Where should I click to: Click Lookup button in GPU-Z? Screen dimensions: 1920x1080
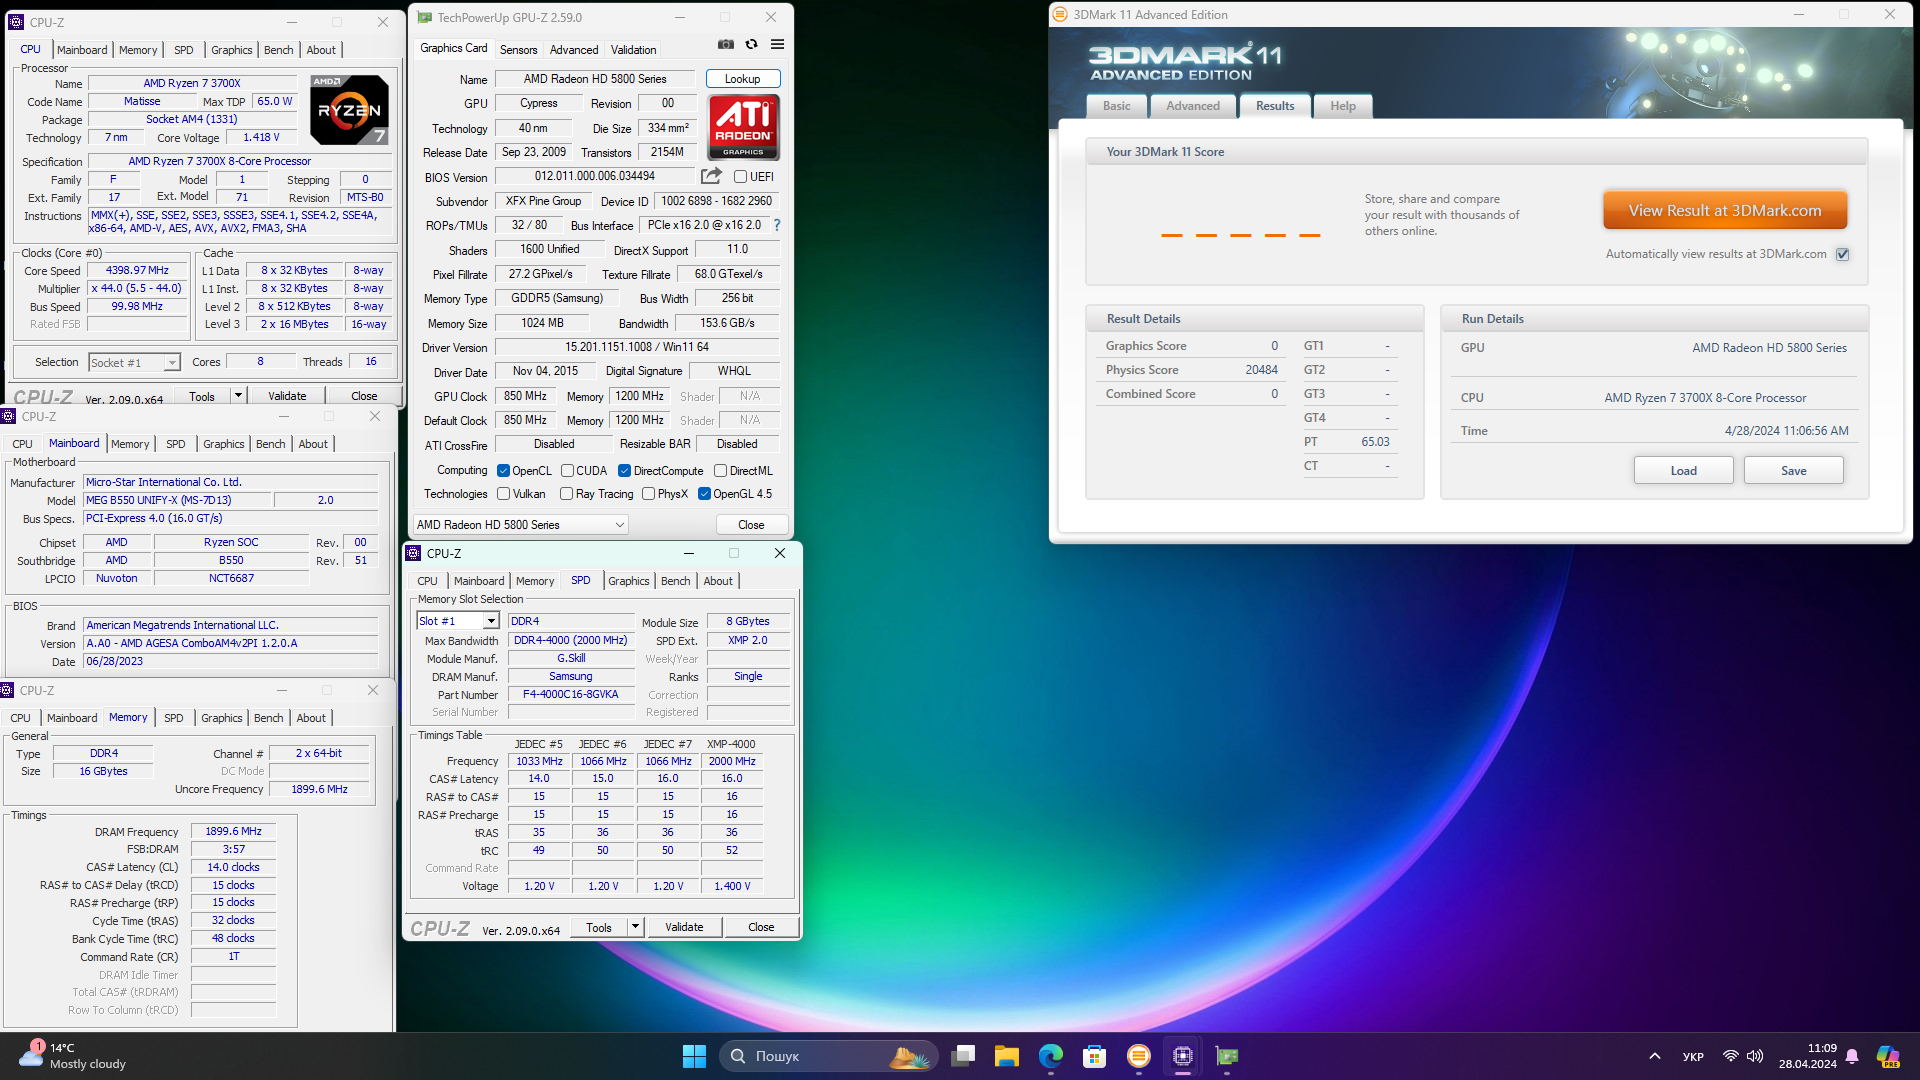point(743,79)
